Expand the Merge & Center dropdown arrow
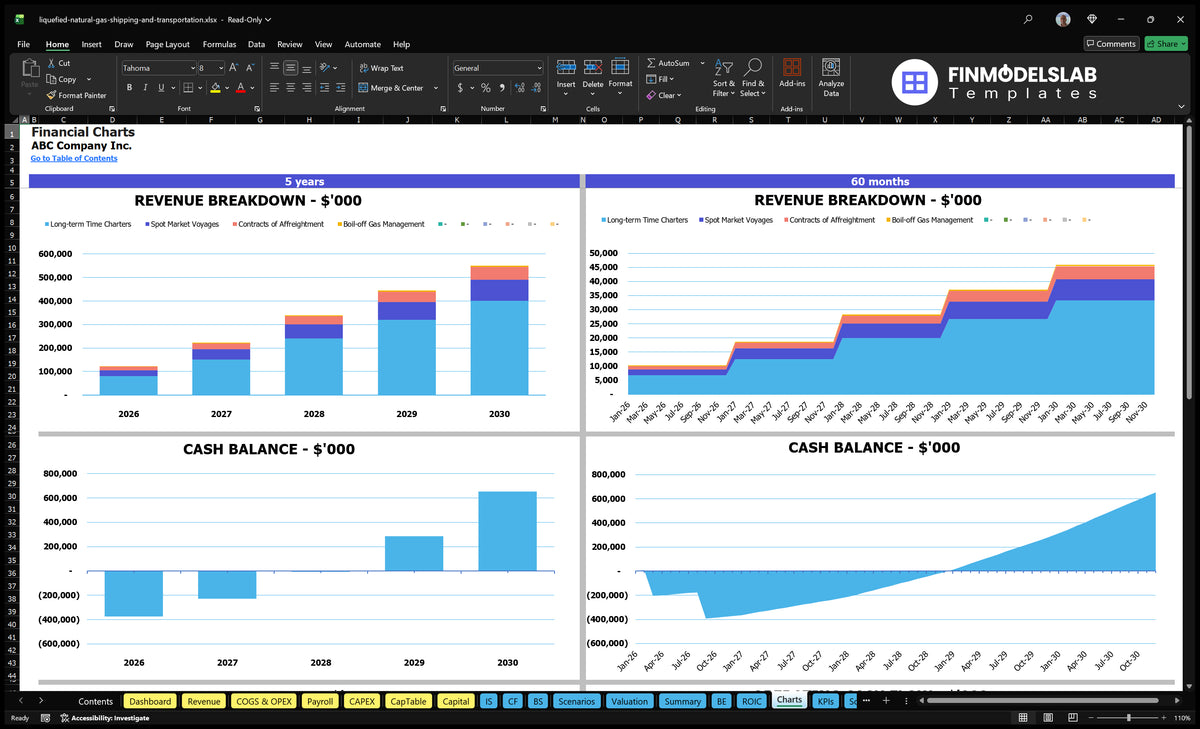 436,88
